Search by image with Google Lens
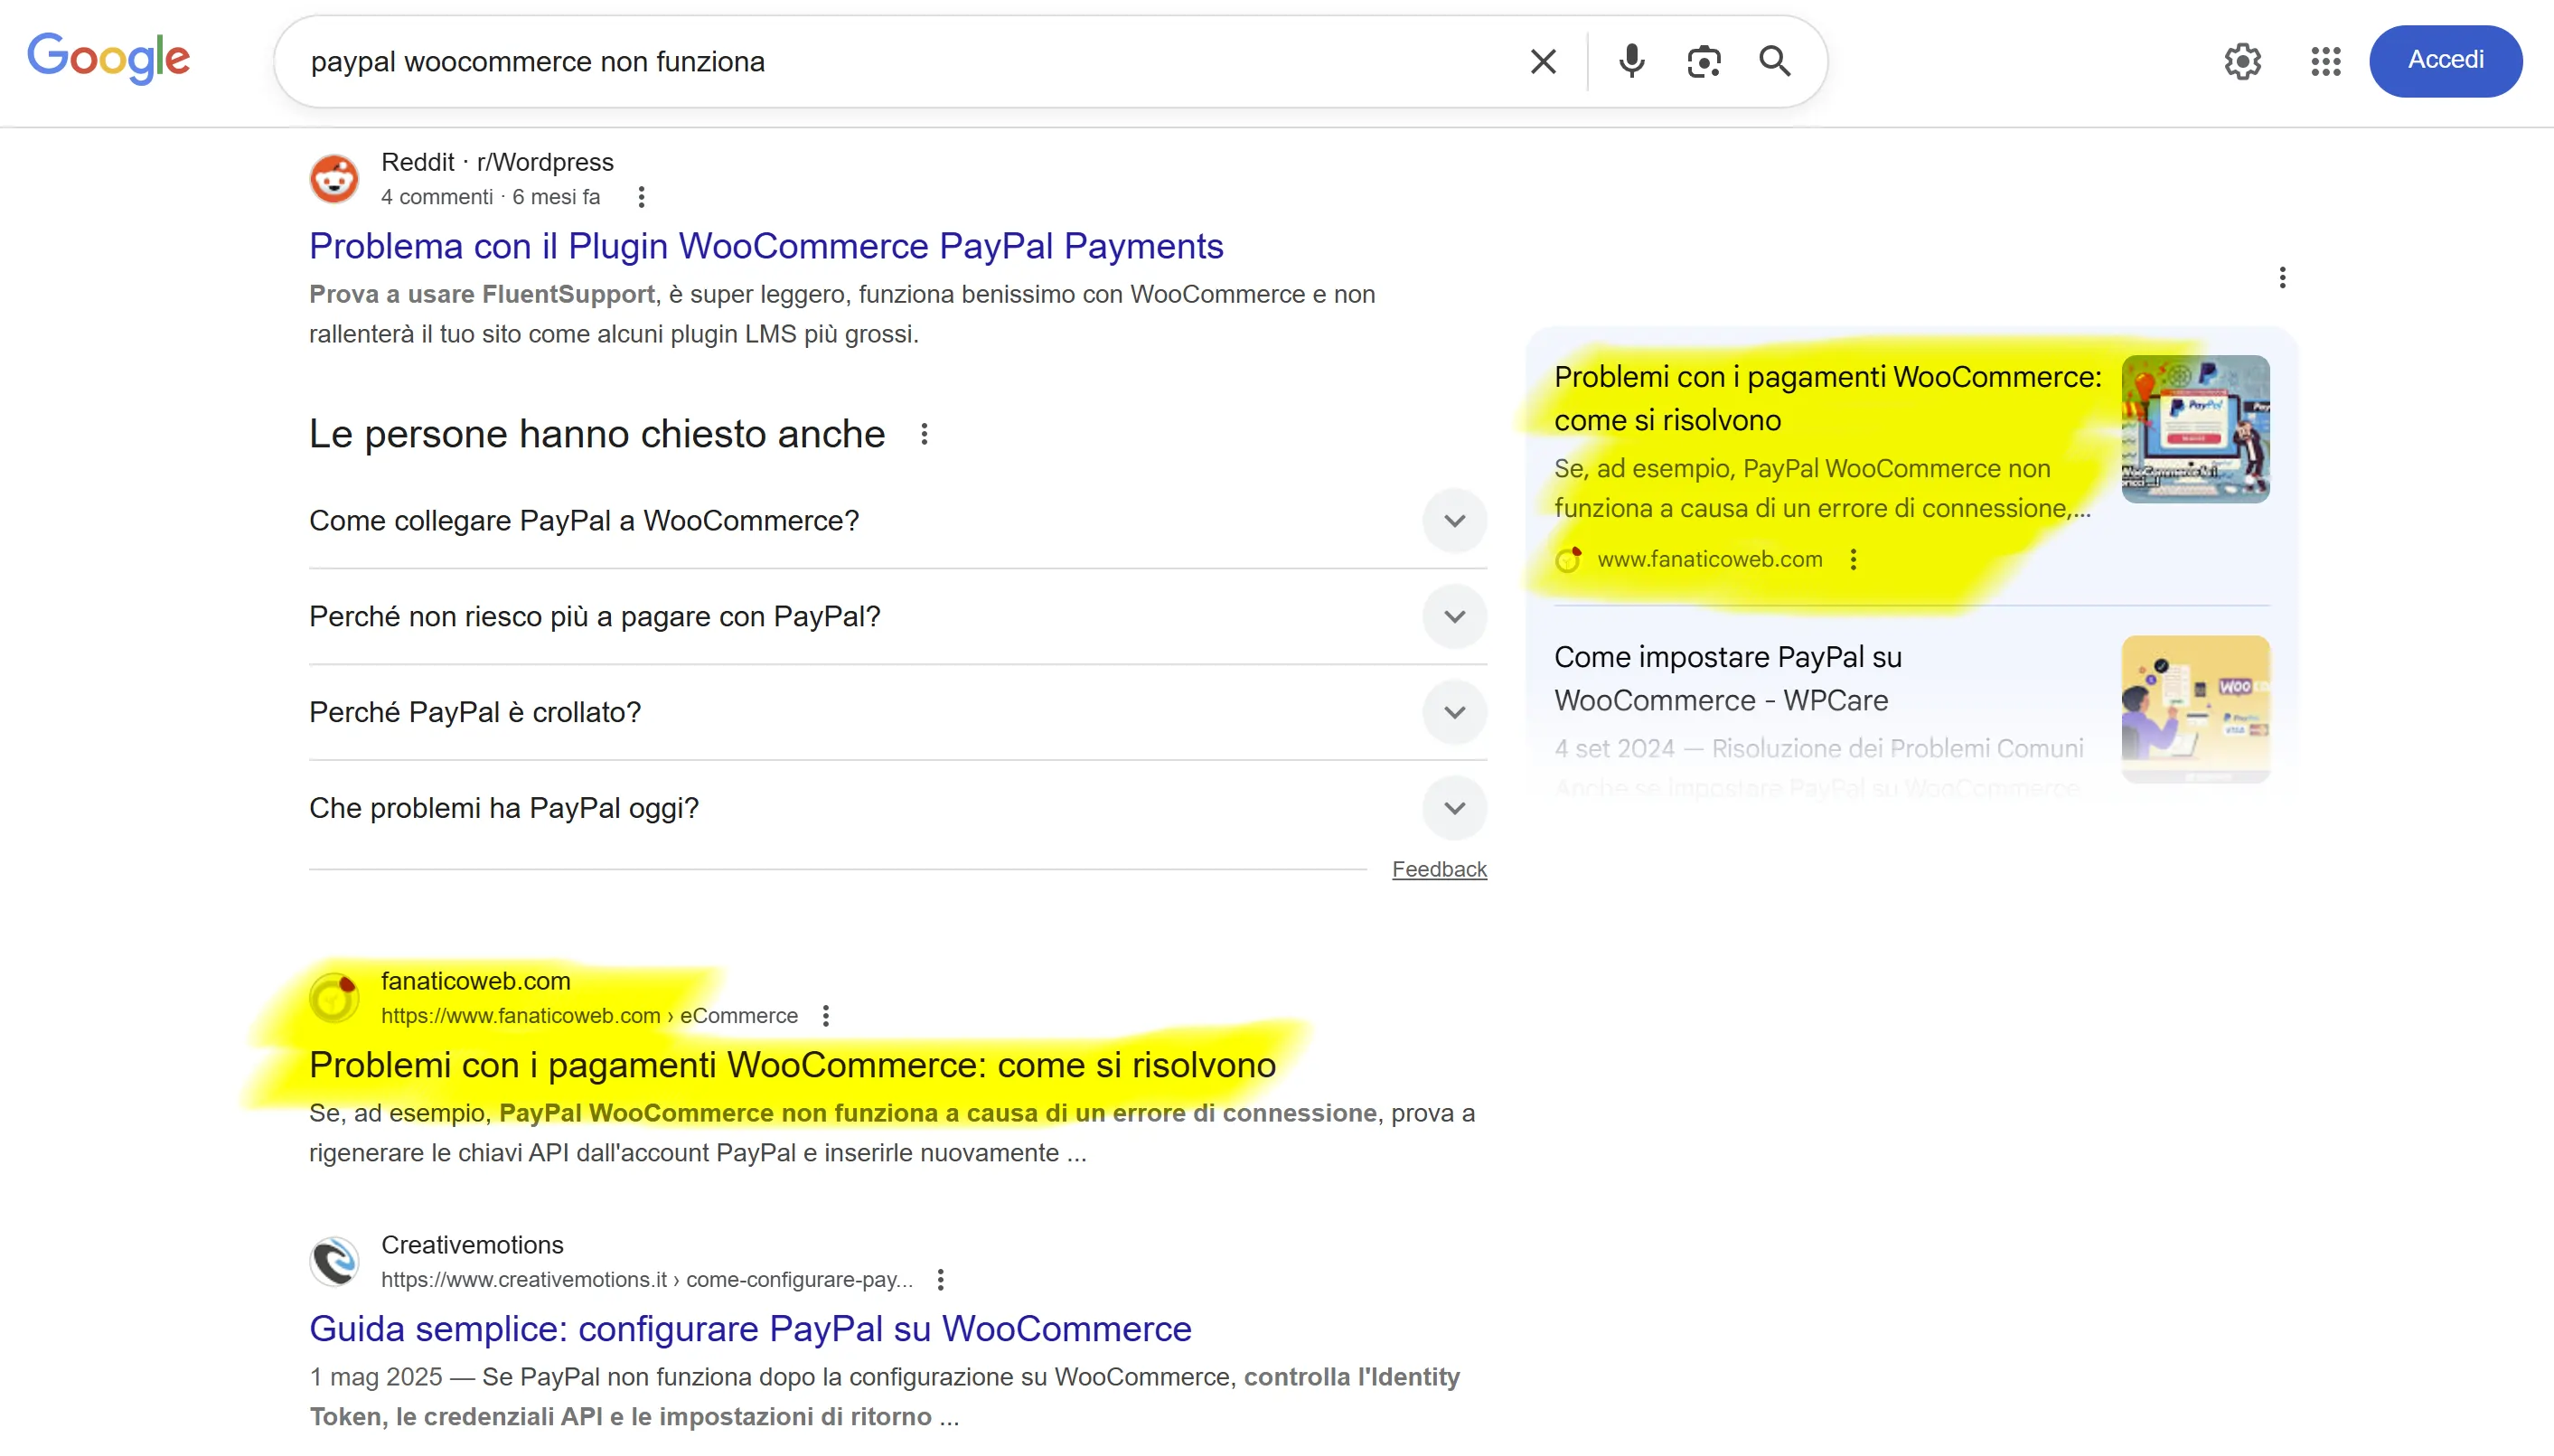This screenshot has width=2554, height=1456. click(x=1703, y=61)
